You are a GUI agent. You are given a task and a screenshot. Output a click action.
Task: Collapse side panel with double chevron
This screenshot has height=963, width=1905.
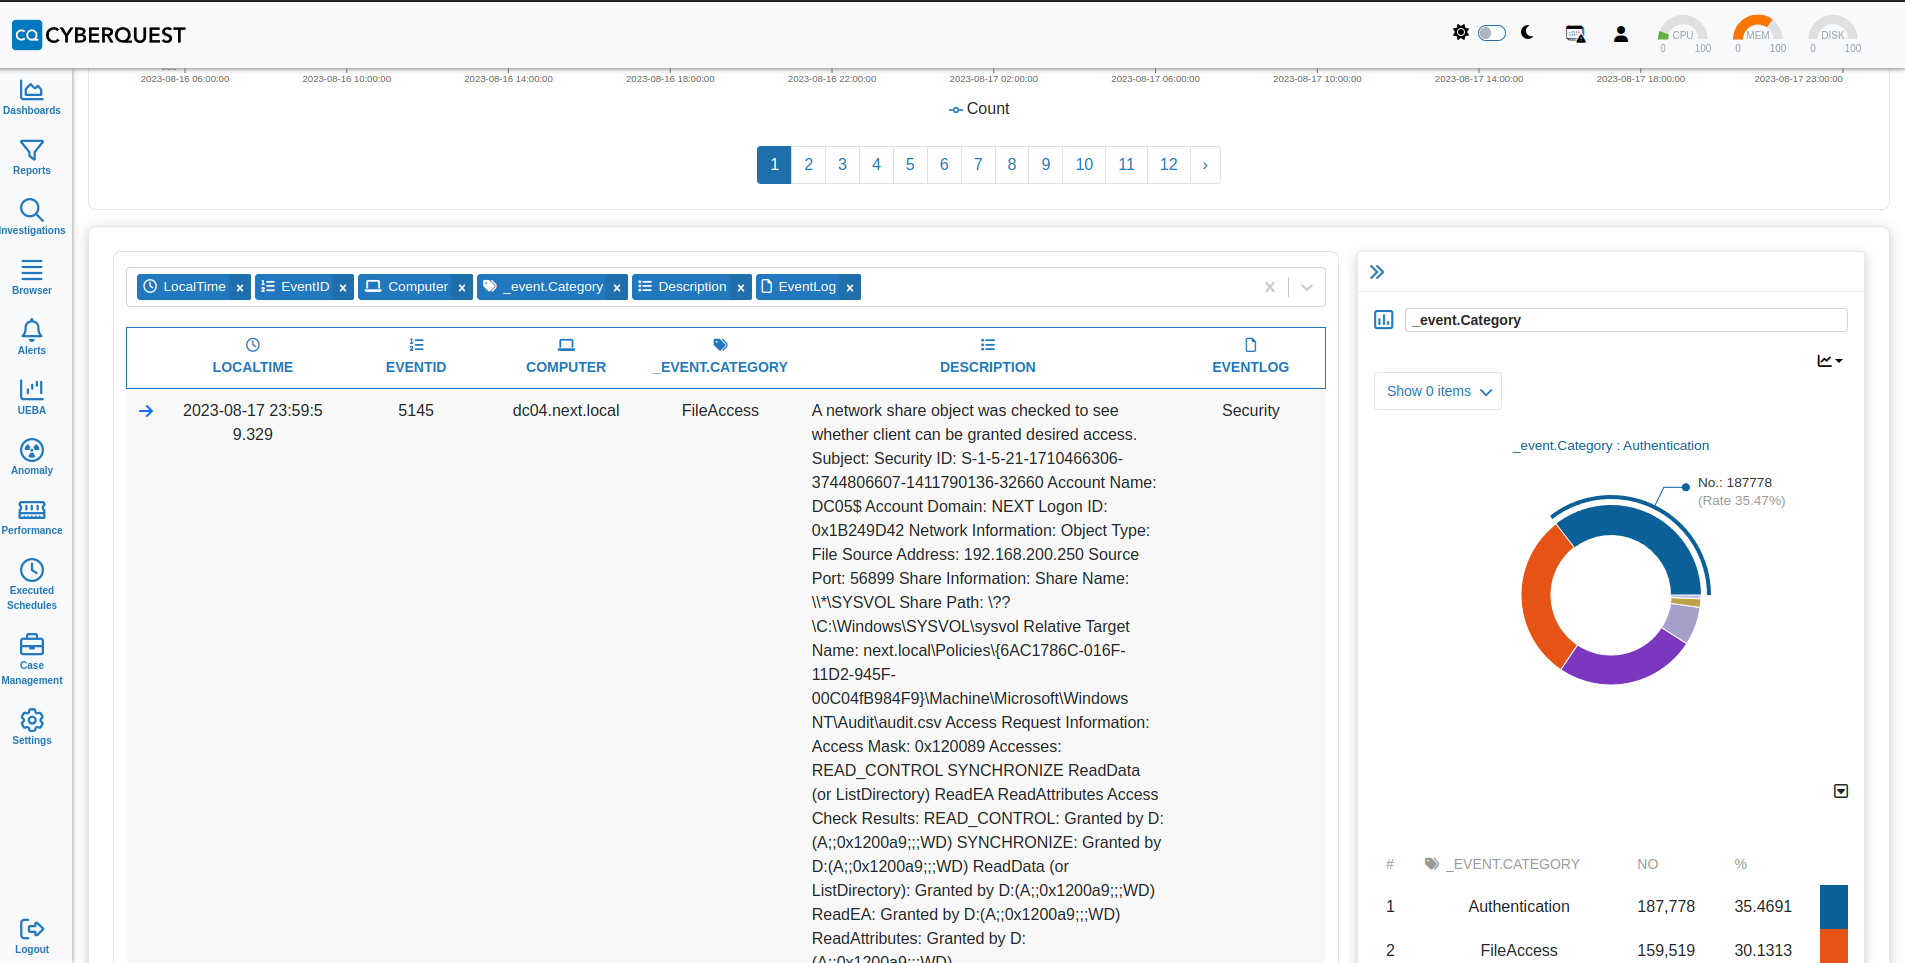(1377, 272)
